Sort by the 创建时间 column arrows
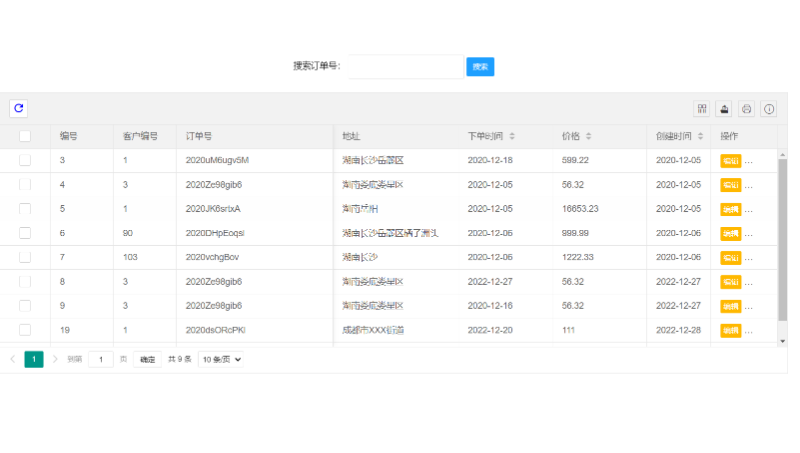Viewport: 800px width, 453px height. pos(700,136)
